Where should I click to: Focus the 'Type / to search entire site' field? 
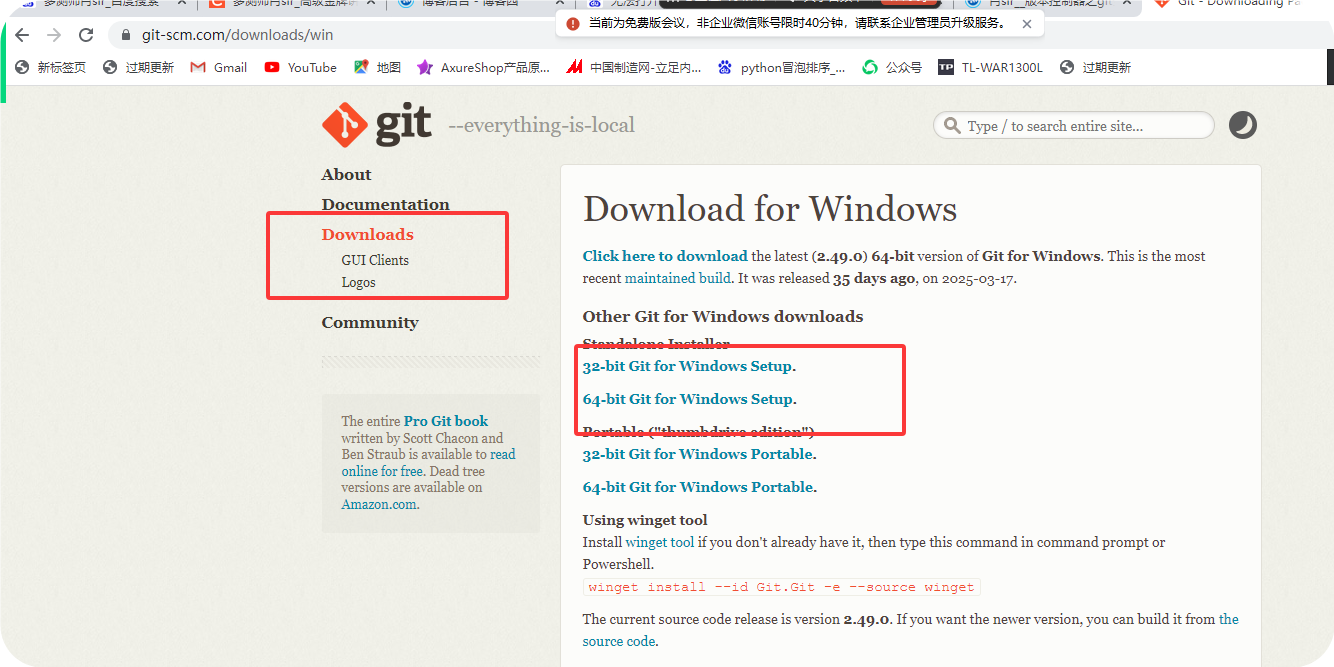pos(1074,126)
